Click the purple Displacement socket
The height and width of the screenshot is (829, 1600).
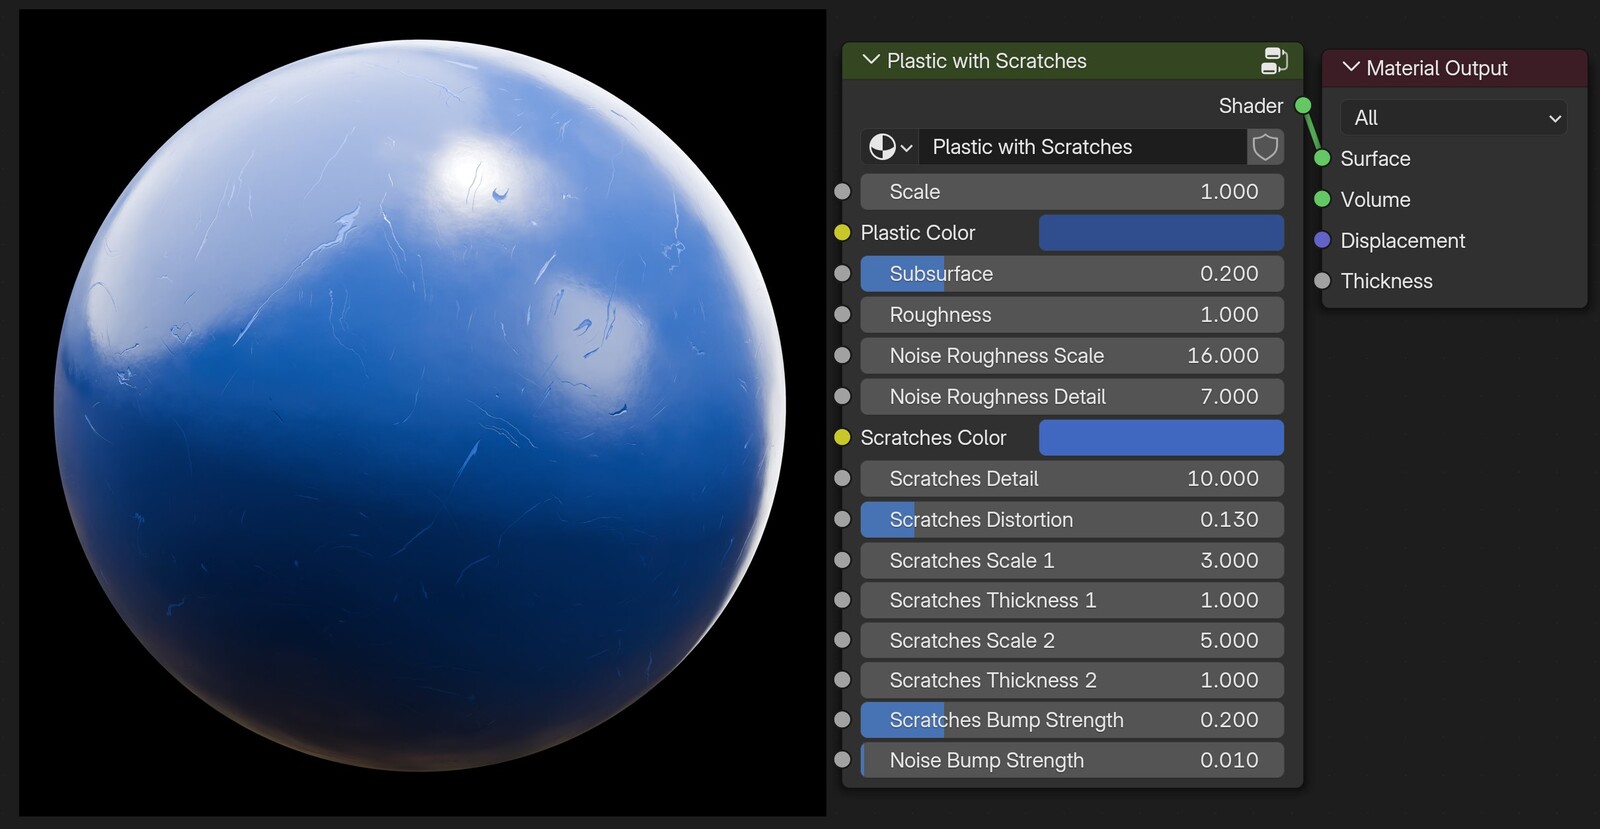(1322, 240)
